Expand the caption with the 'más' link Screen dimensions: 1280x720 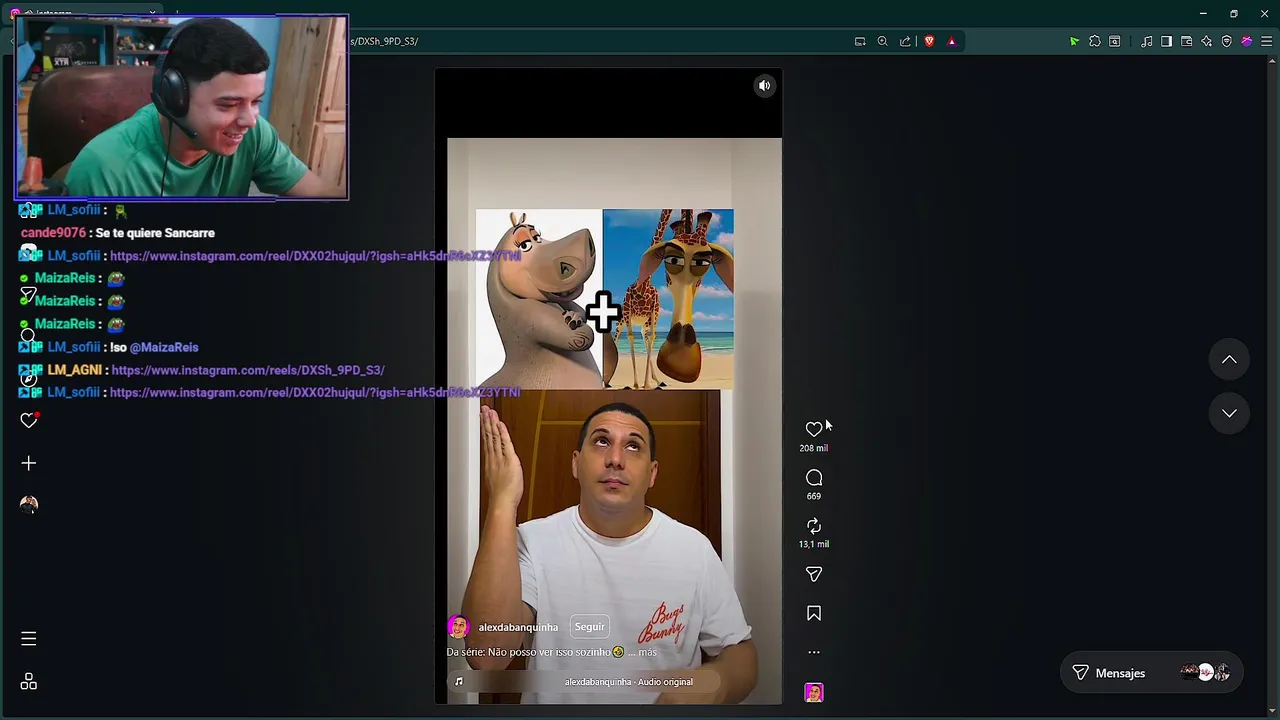pos(648,652)
